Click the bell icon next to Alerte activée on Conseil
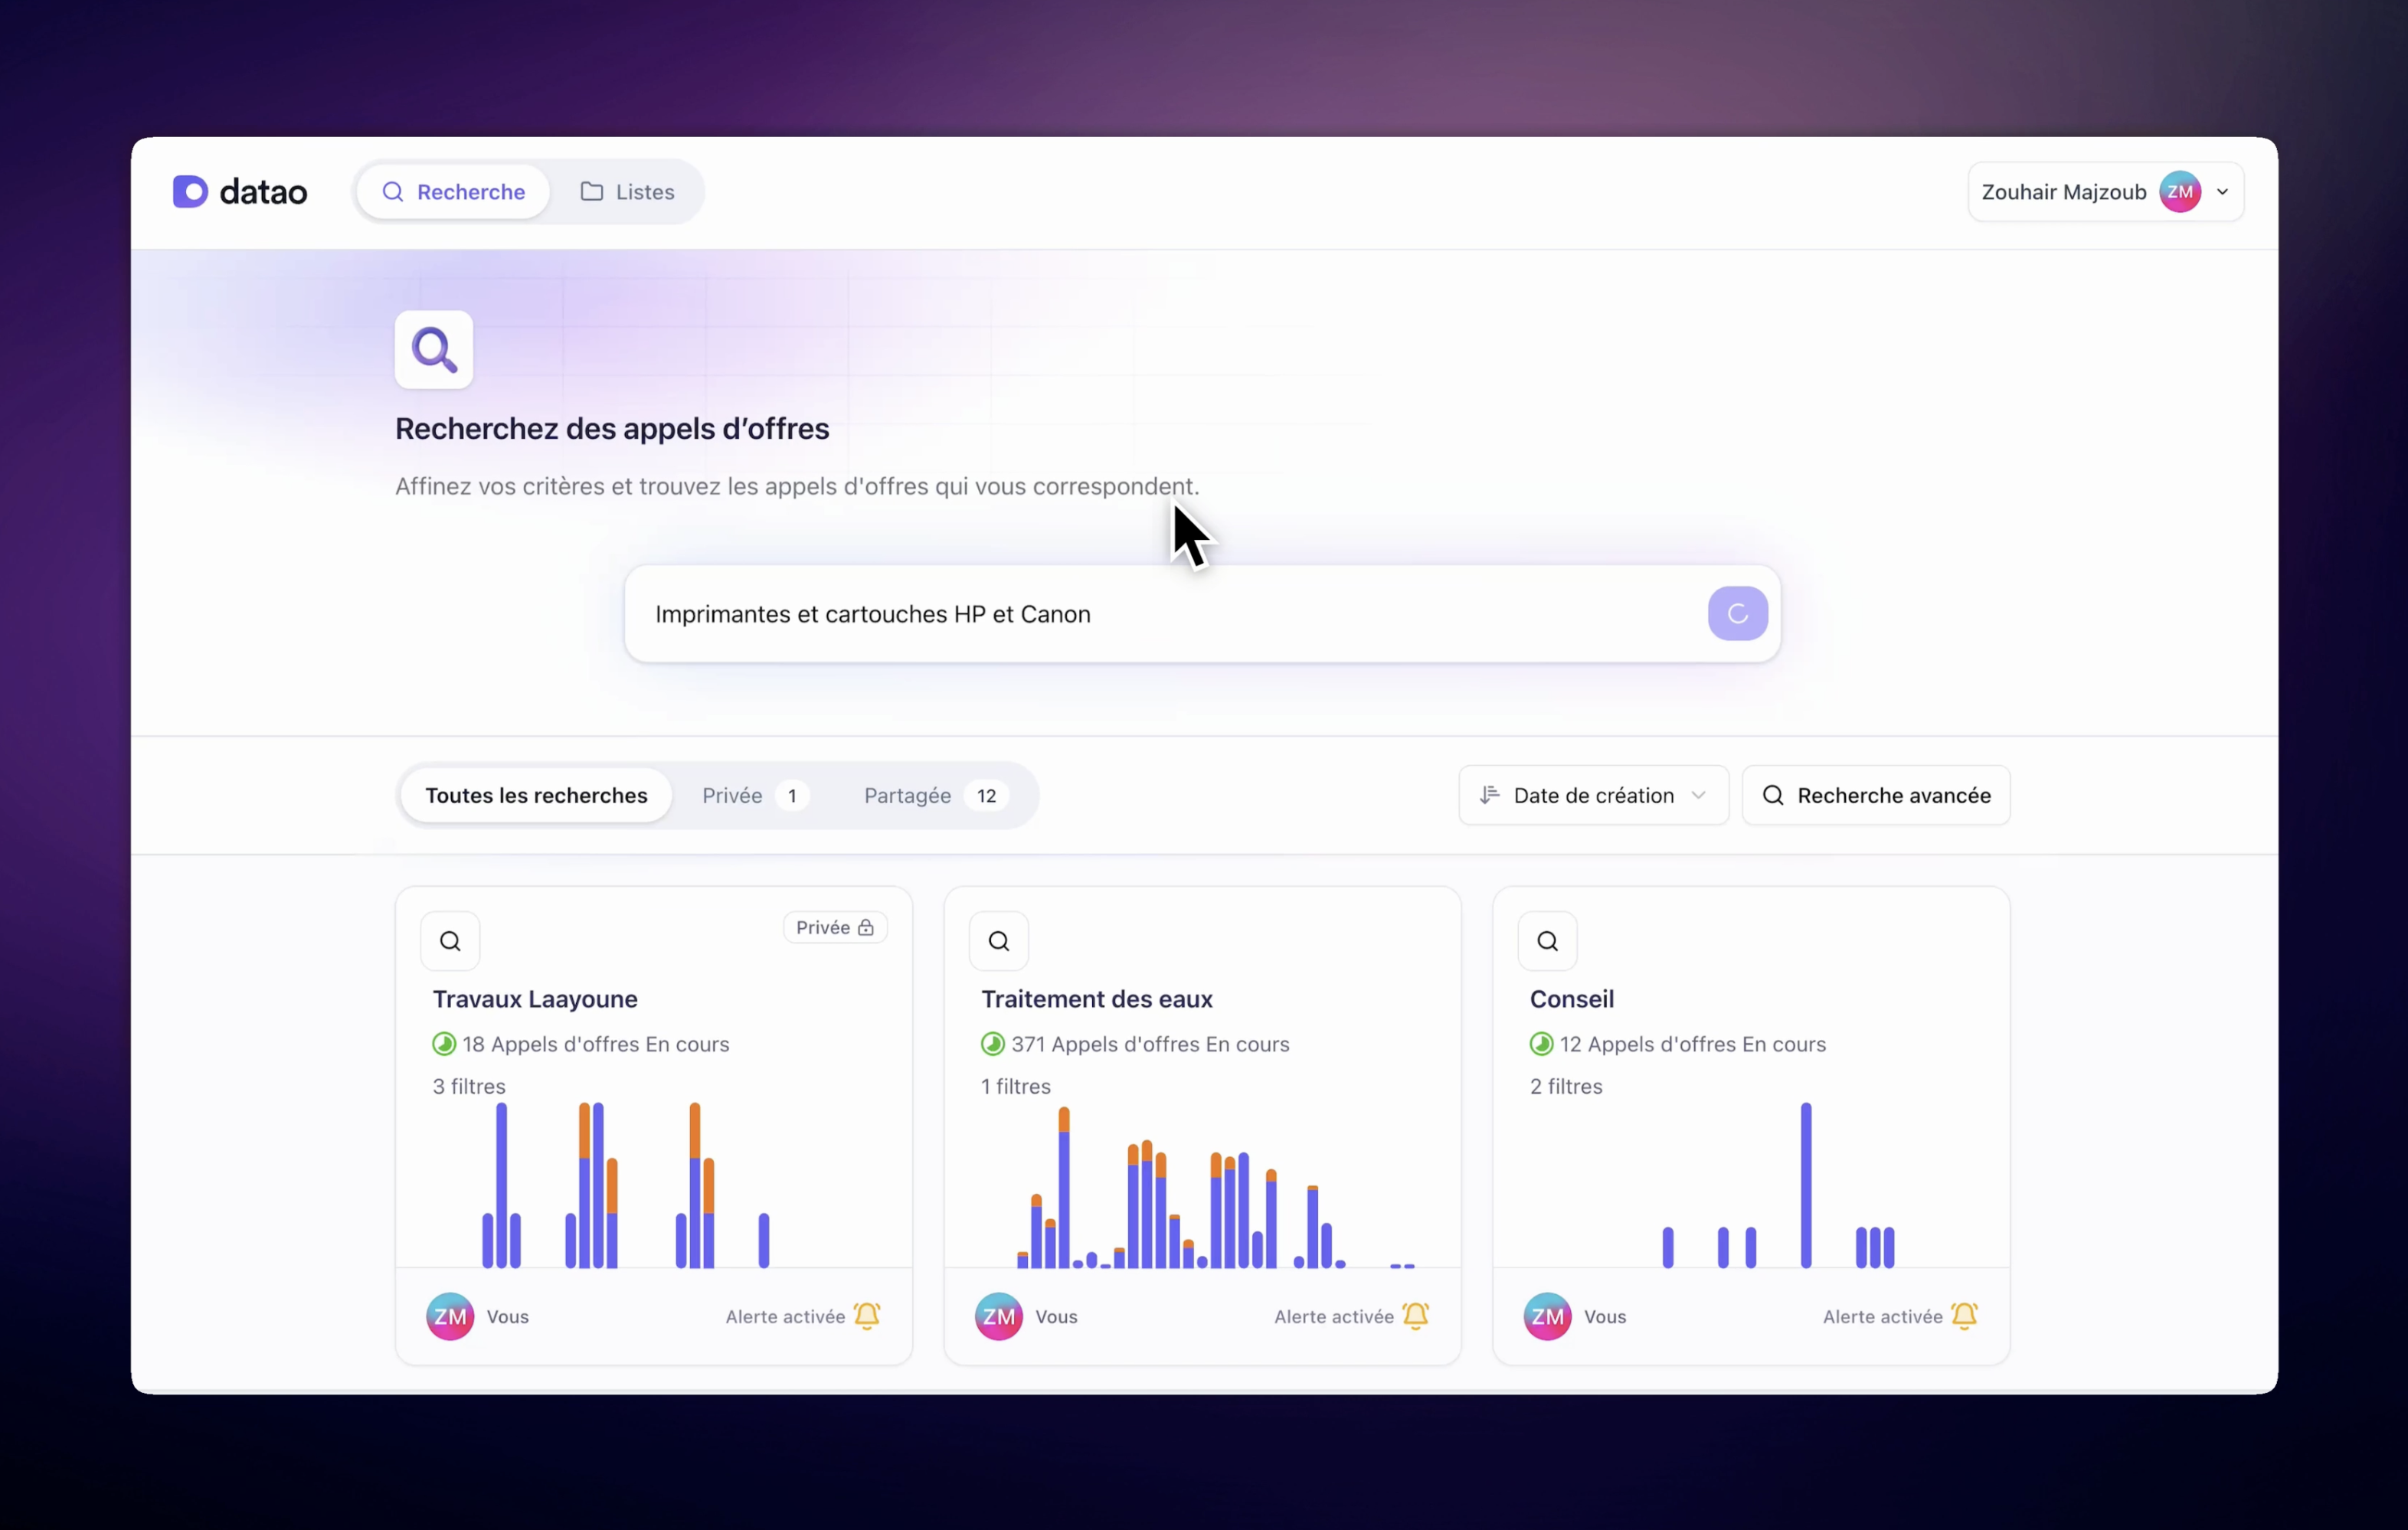2408x1530 pixels. pos(1964,1317)
